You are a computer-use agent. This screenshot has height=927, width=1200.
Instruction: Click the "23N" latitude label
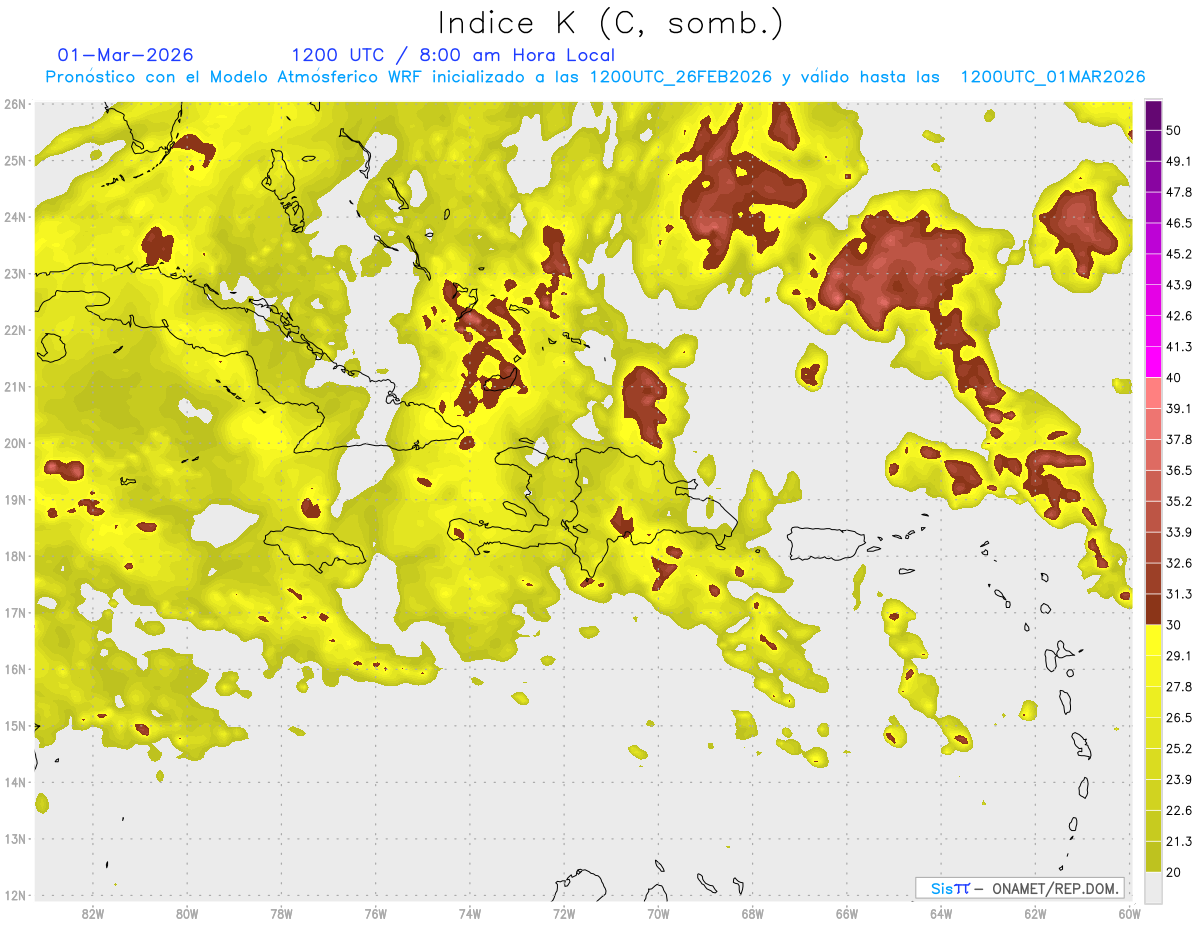[x=14, y=273]
